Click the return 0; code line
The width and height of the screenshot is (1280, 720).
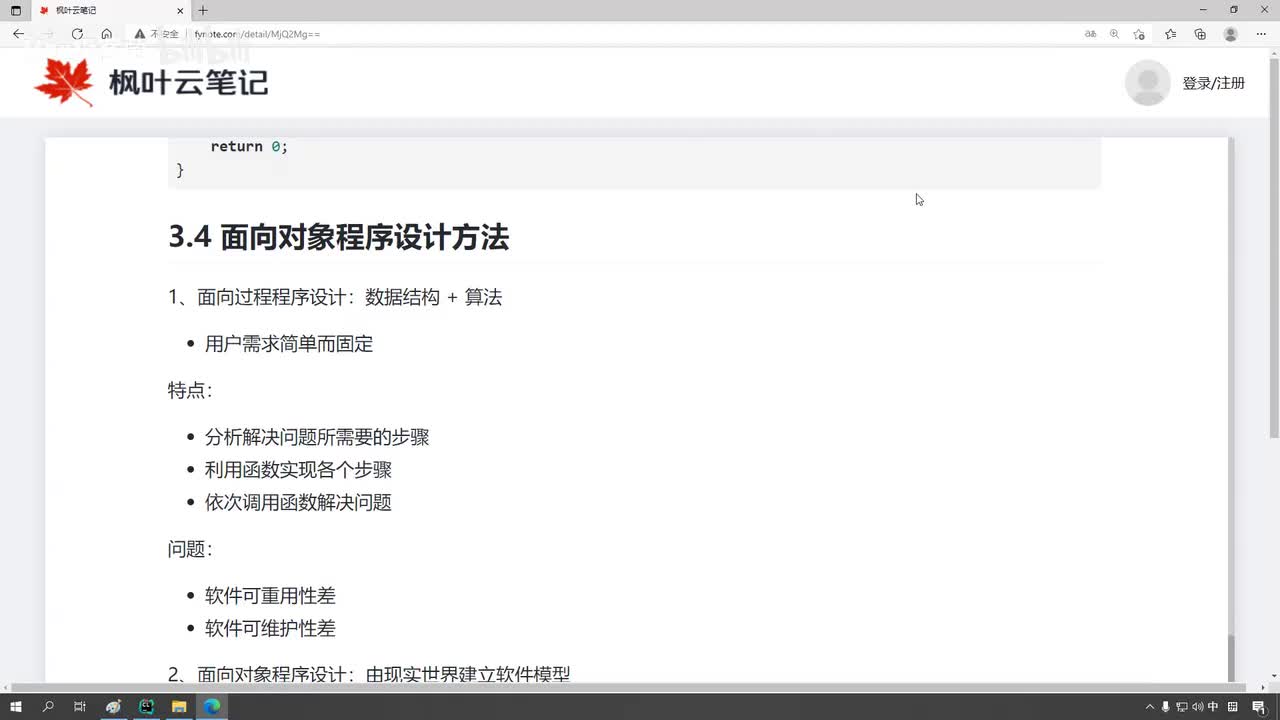click(249, 146)
